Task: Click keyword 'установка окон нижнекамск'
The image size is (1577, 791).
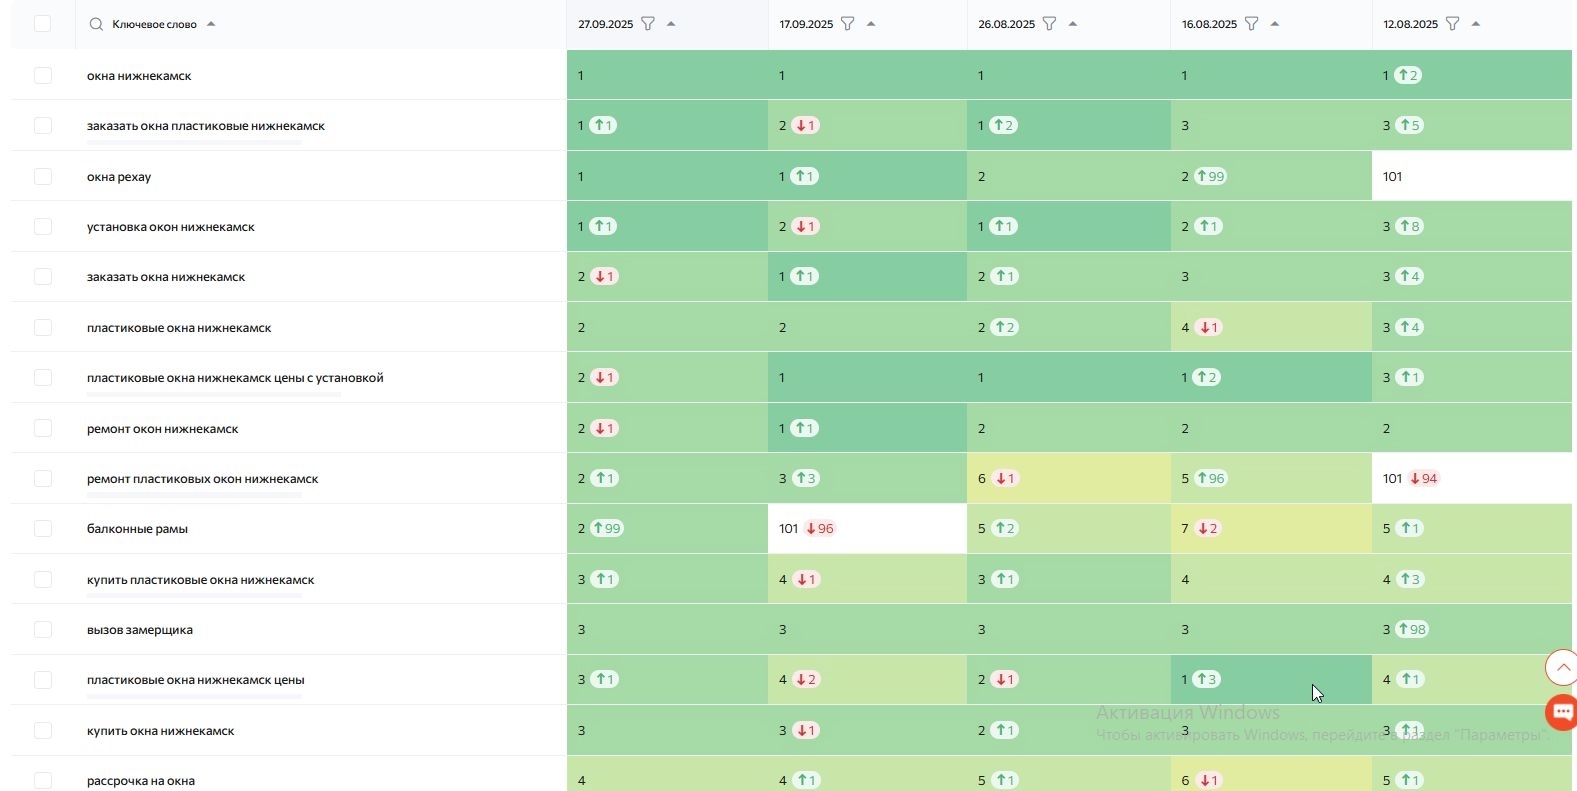Action: pyautogui.click(x=171, y=227)
